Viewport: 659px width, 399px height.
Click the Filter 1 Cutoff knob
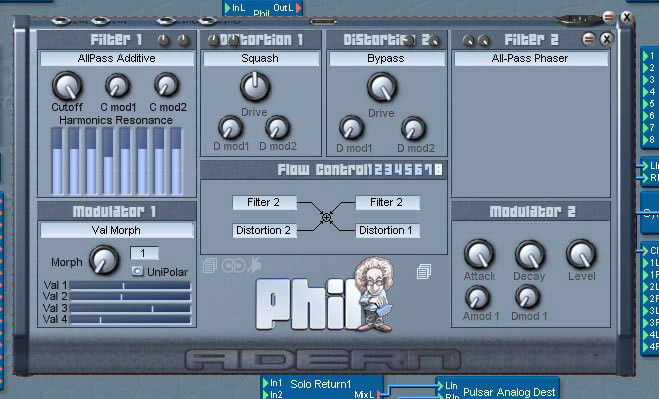tap(67, 86)
